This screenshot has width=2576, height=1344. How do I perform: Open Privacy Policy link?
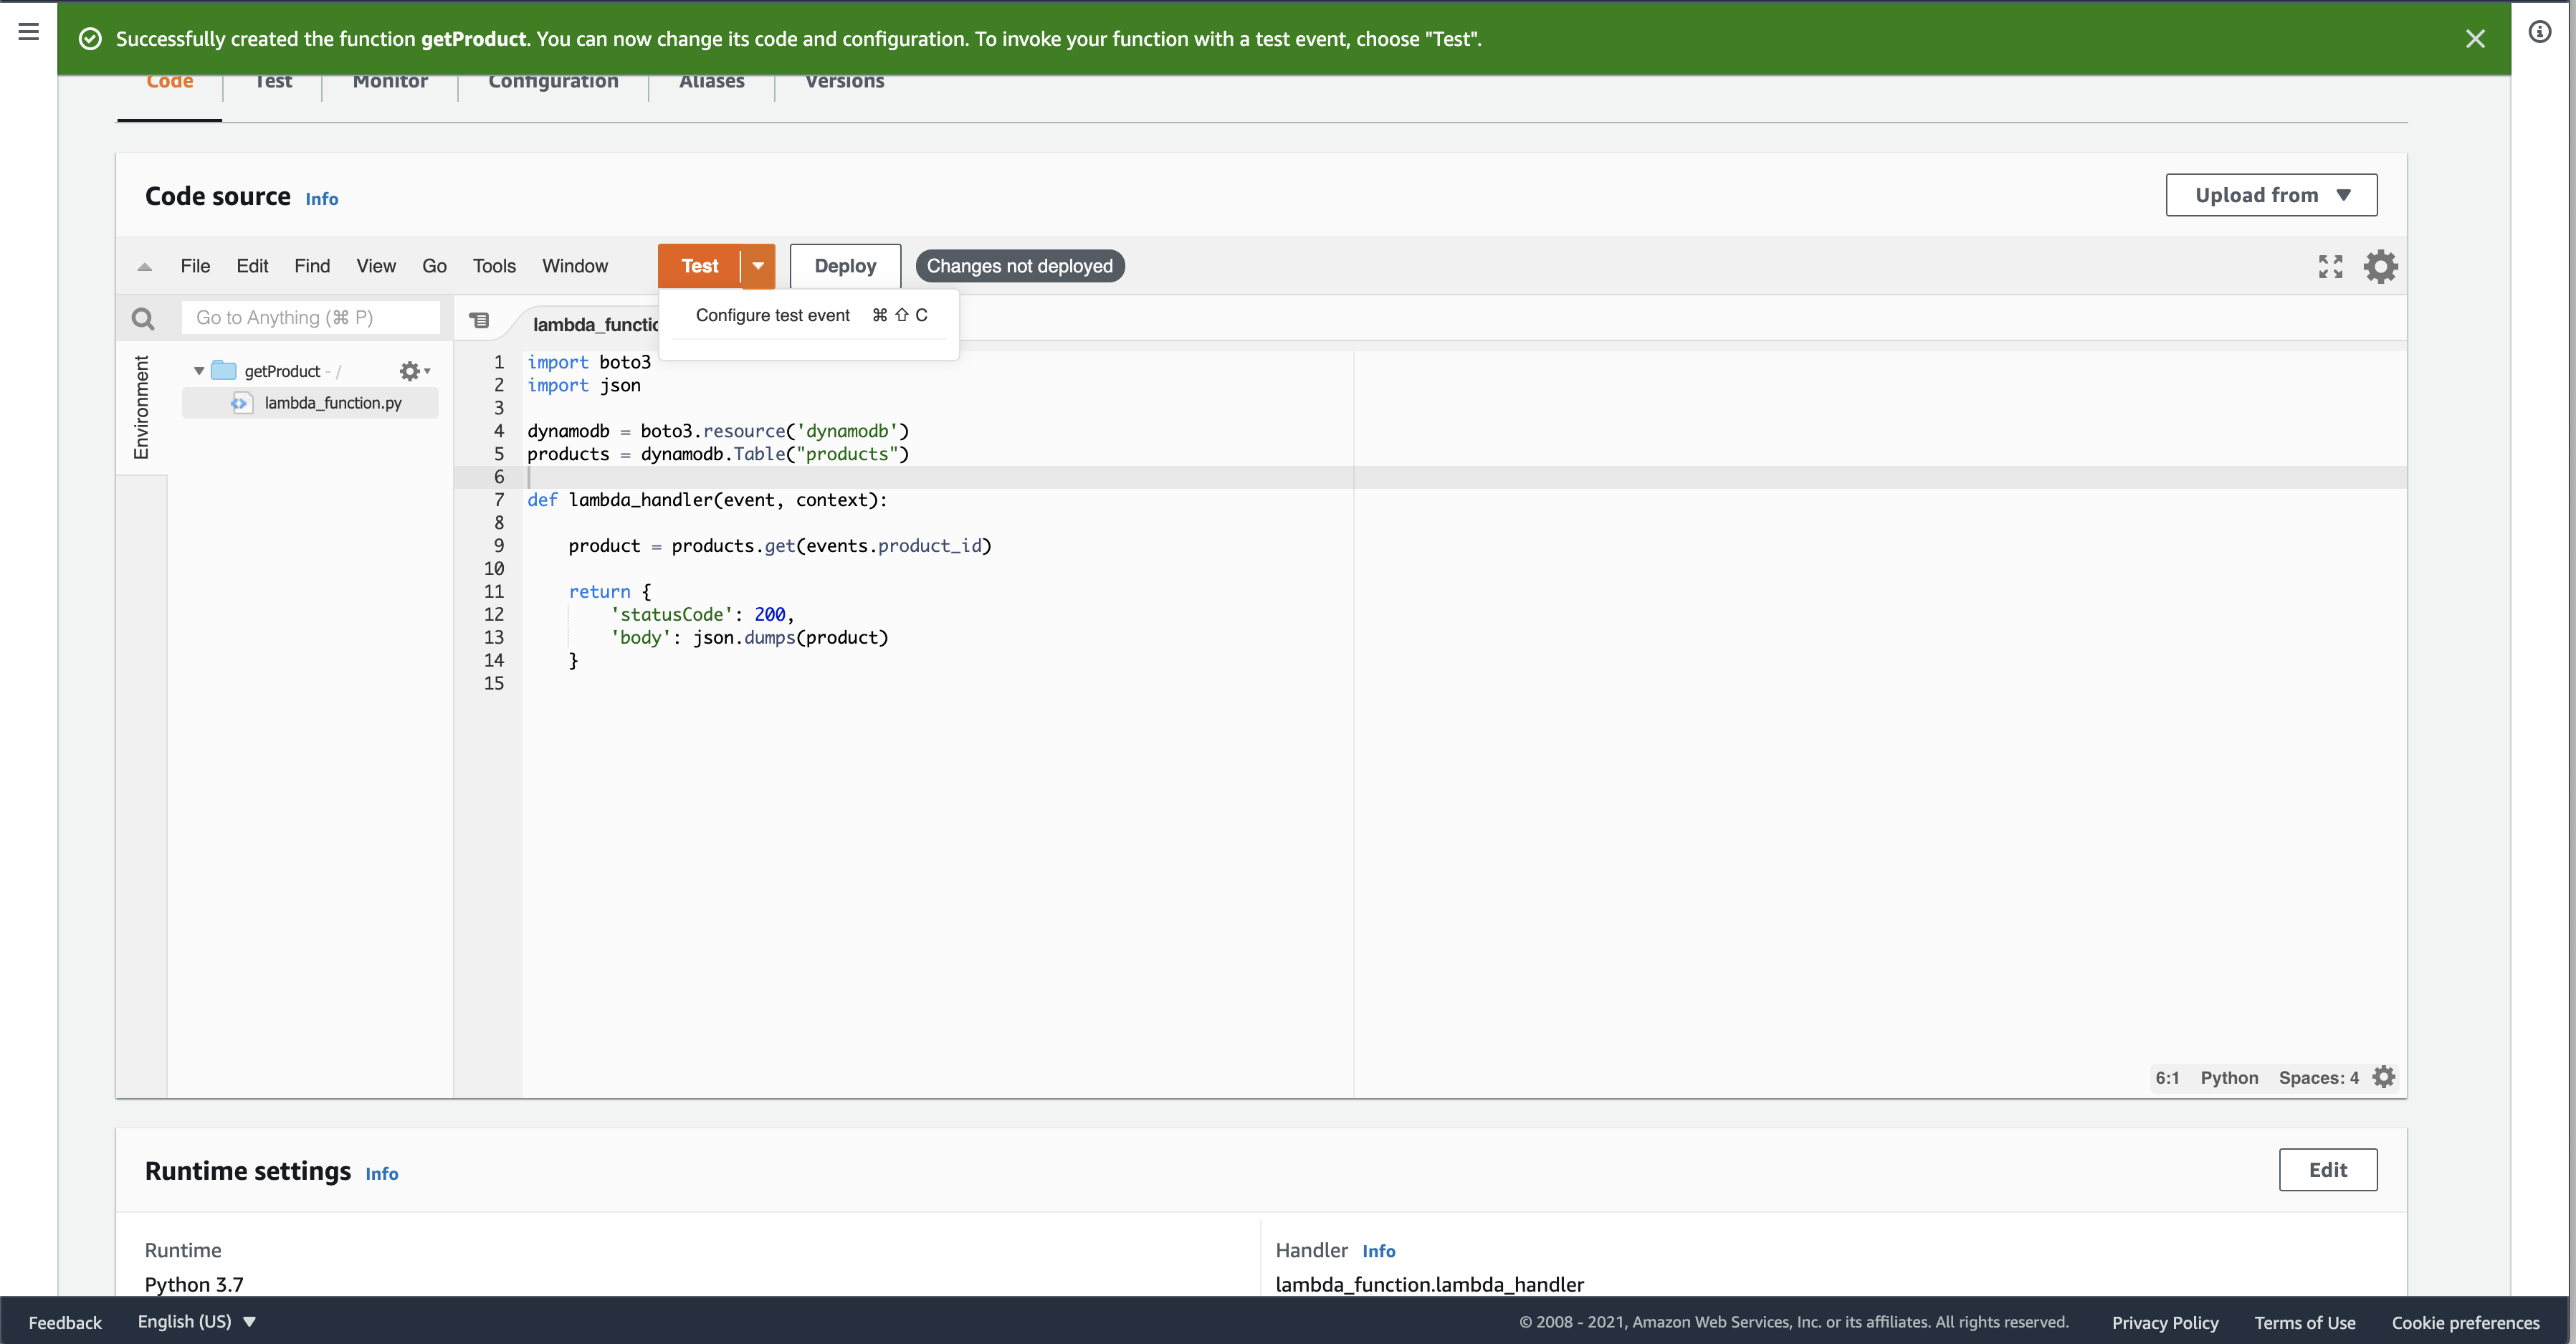2165,1322
